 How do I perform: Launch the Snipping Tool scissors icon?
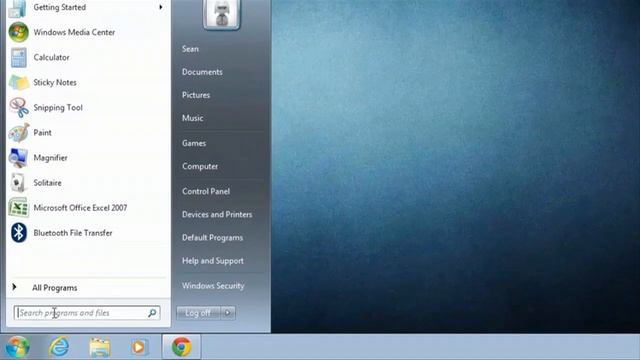coord(18,108)
